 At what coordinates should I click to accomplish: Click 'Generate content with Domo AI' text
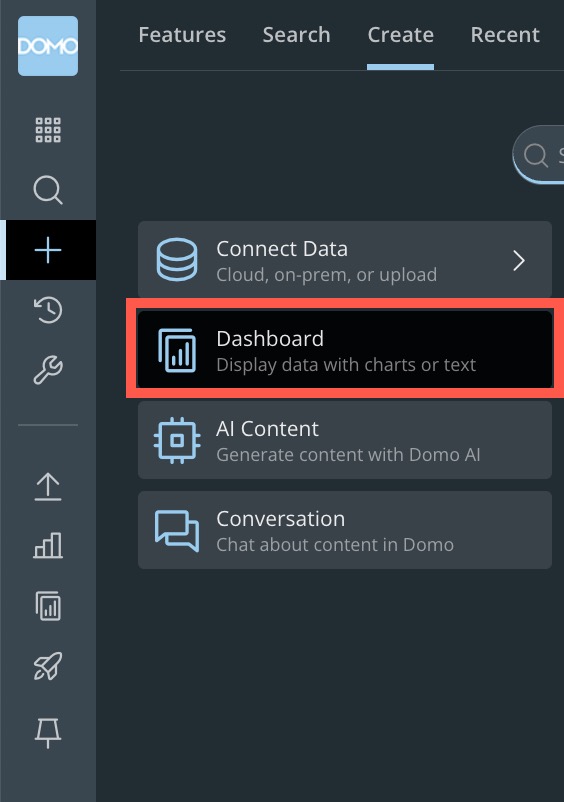tap(348, 455)
